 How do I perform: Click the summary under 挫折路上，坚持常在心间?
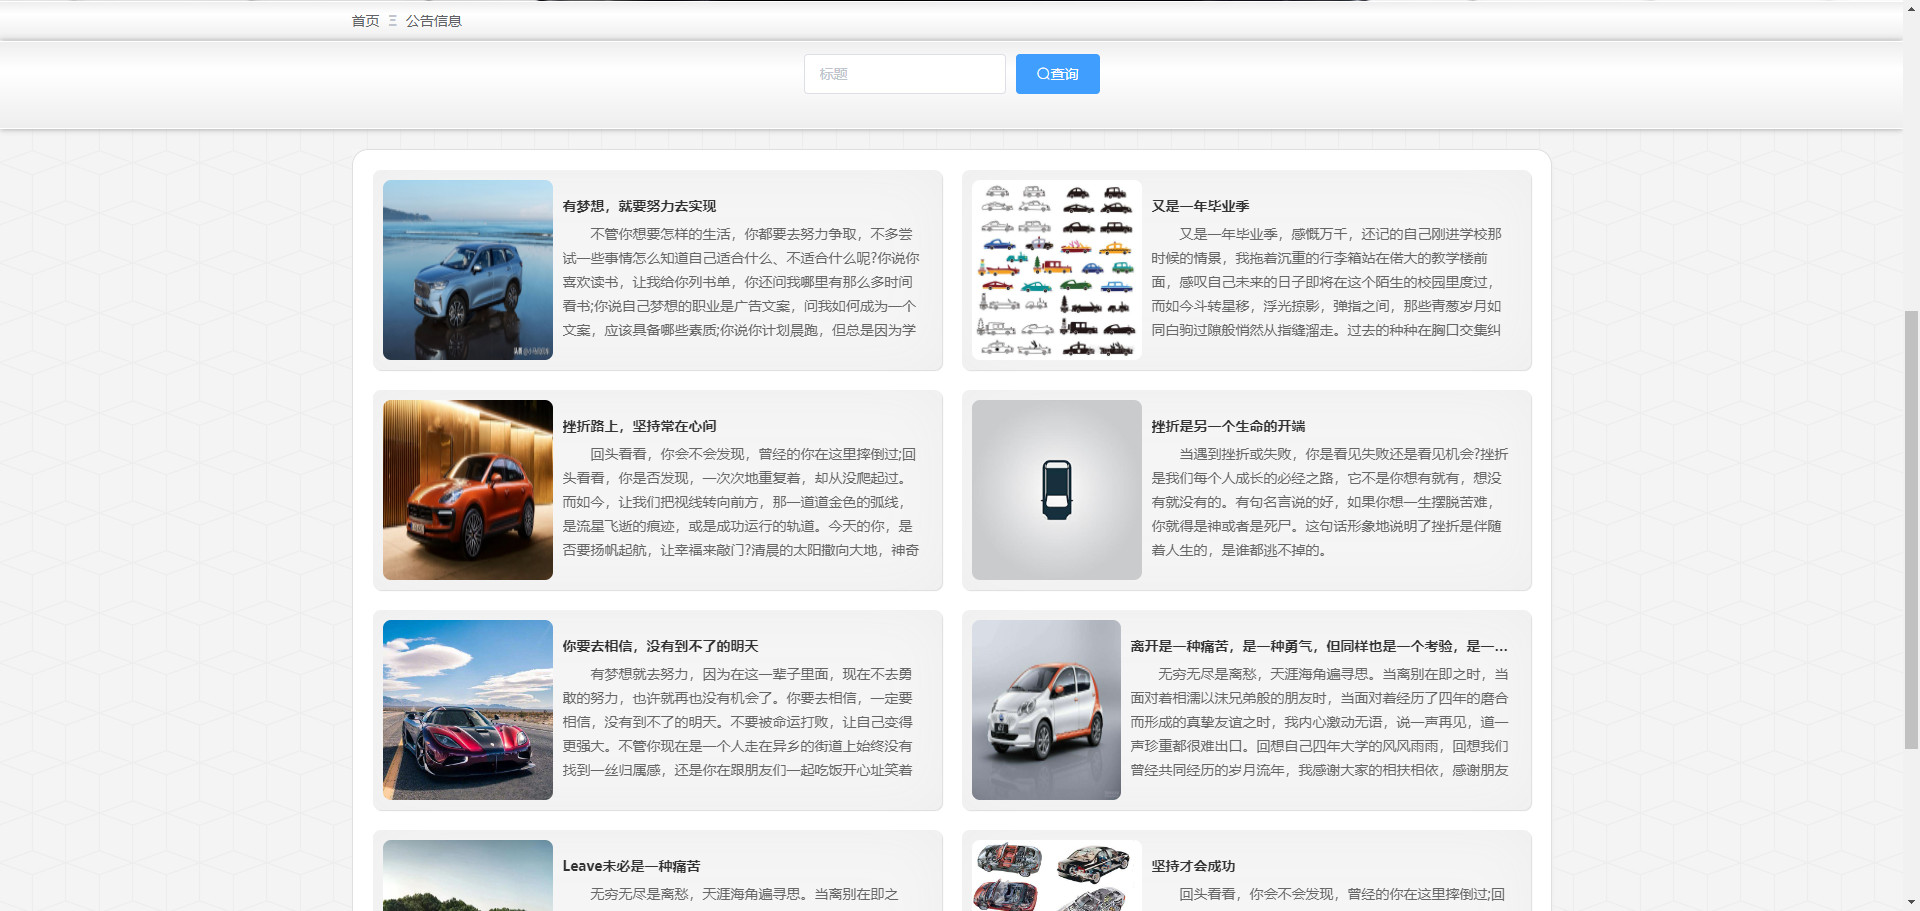point(740,502)
